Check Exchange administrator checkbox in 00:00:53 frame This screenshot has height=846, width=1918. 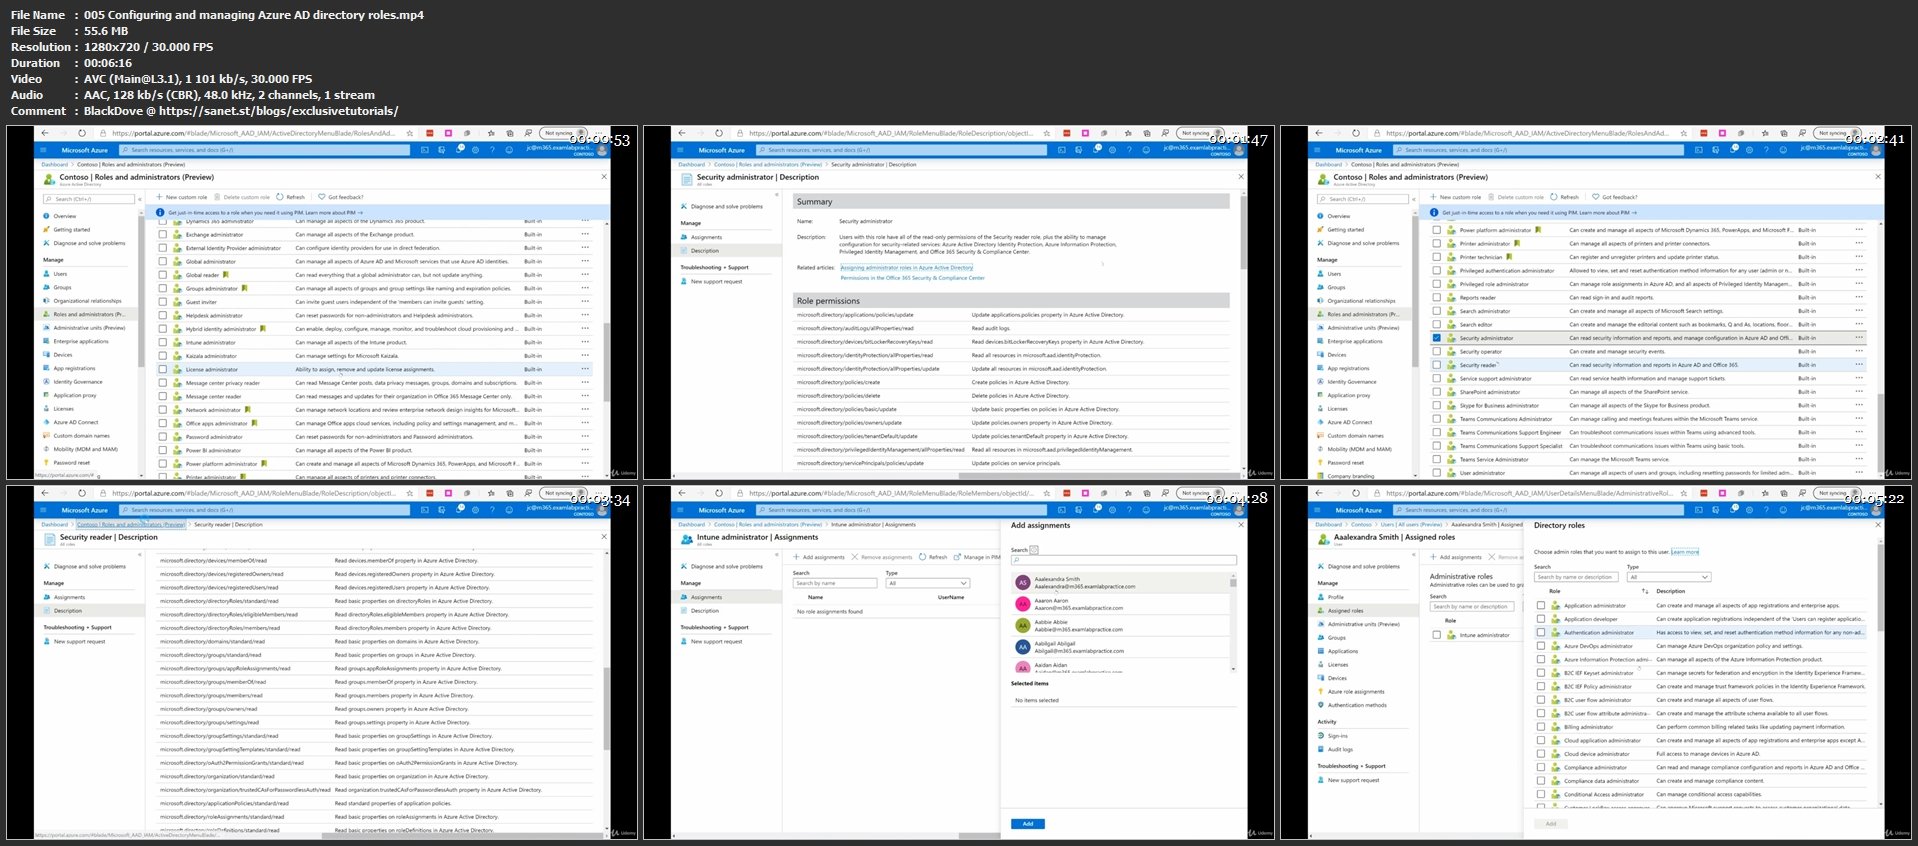point(163,235)
